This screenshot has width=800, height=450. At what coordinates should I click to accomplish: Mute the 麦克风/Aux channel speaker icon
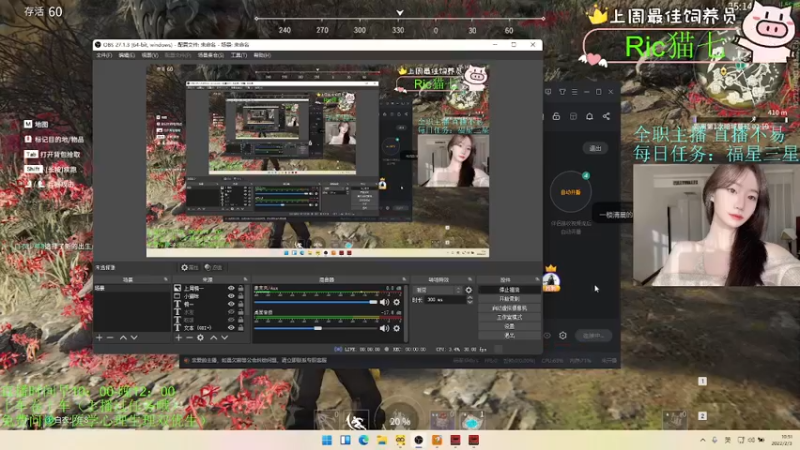tap(384, 302)
